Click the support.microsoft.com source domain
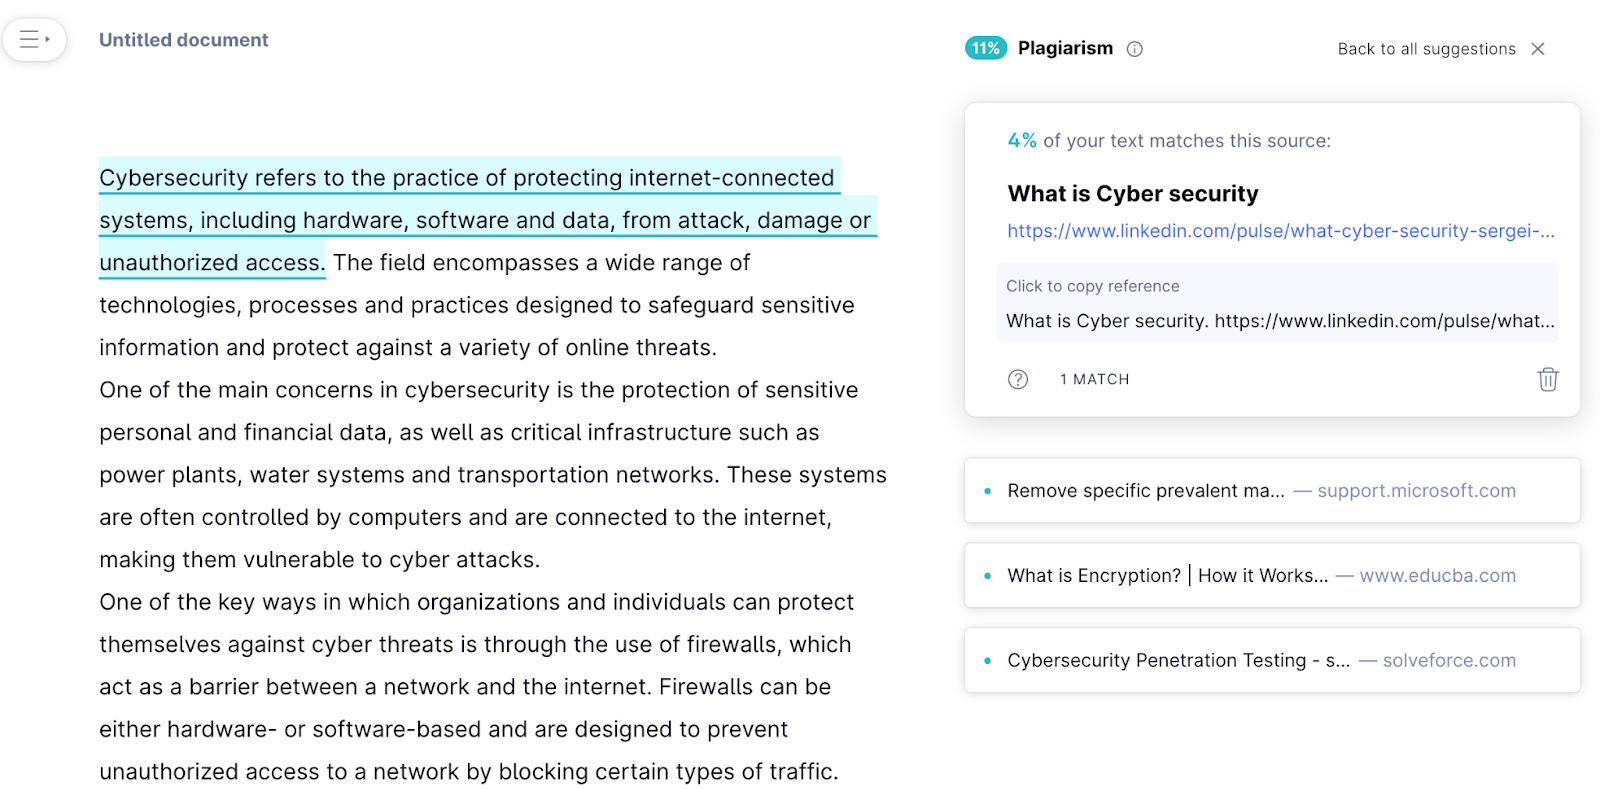Viewport: 1600px width, 789px height. pyautogui.click(x=1416, y=491)
